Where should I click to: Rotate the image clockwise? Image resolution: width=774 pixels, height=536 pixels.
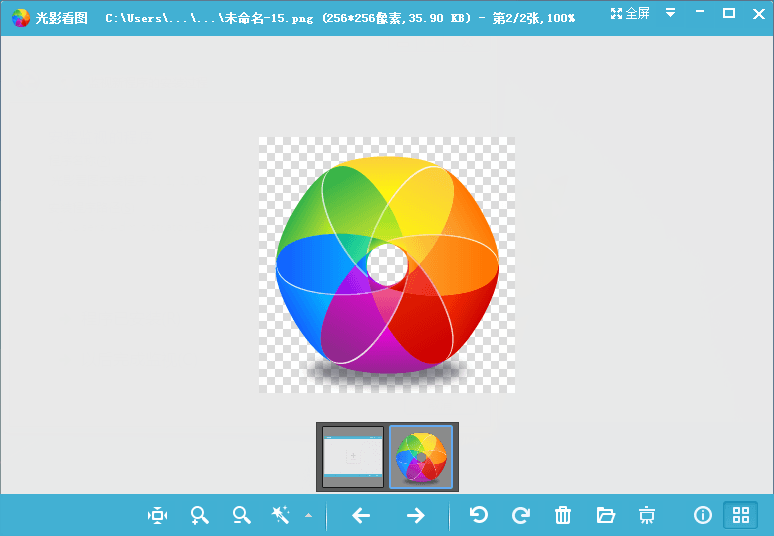pos(521,515)
